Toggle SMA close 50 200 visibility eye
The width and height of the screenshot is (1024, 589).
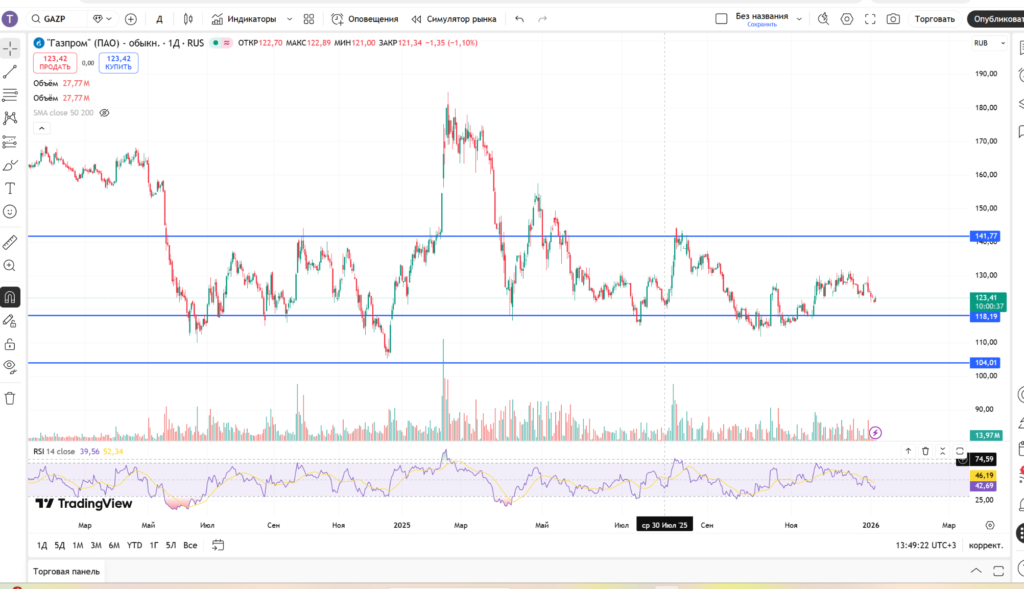click(x=104, y=113)
